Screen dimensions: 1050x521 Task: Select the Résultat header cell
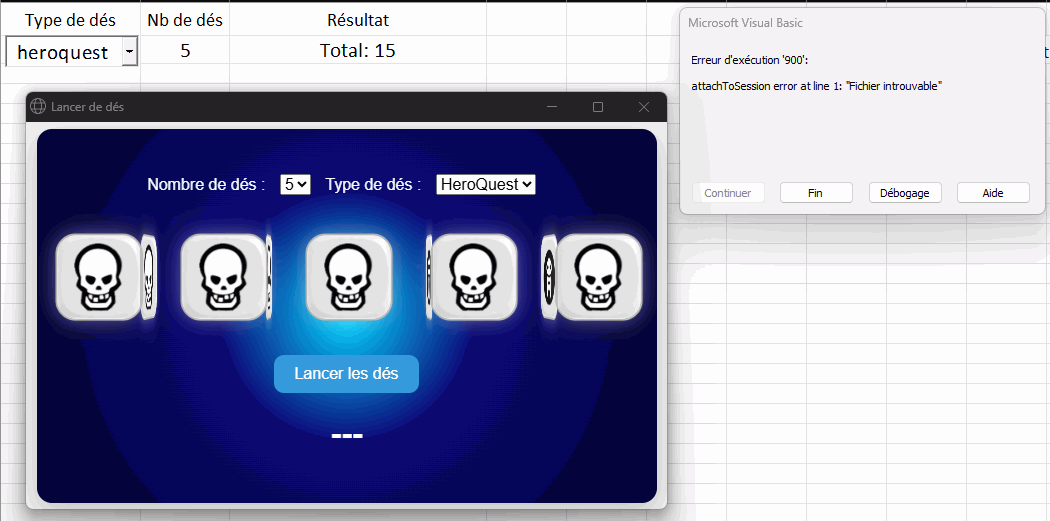[x=358, y=20]
